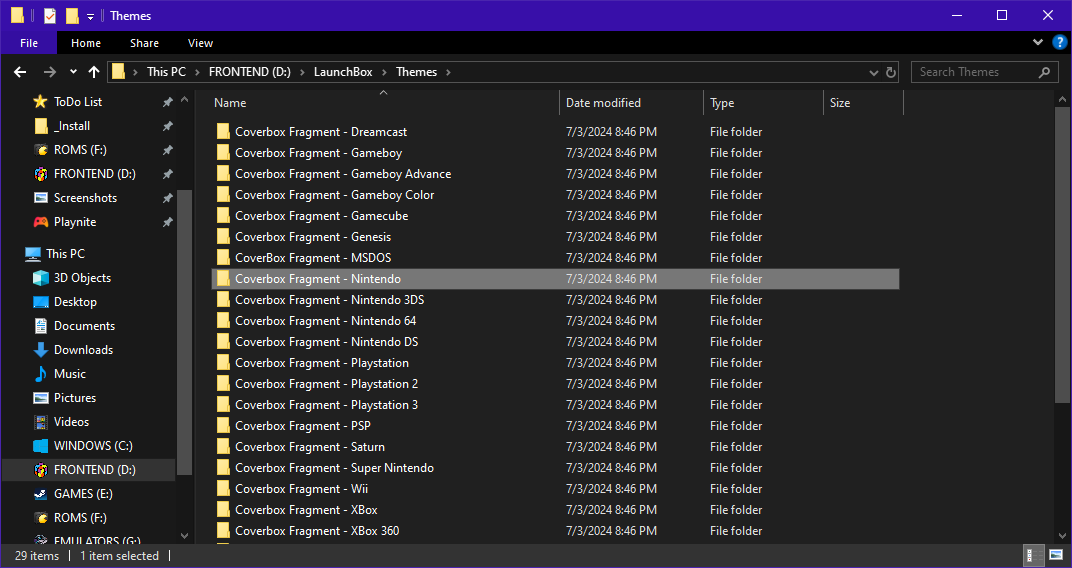Click the New folder quick access icon
Image resolution: width=1072 pixels, height=568 pixels.
coord(72,15)
